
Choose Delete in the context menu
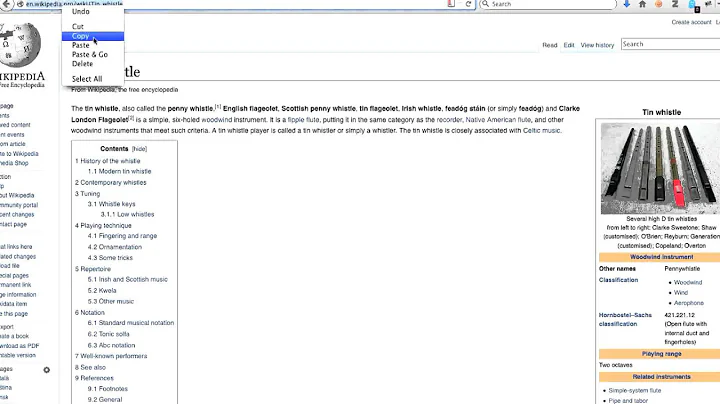(93, 63)
